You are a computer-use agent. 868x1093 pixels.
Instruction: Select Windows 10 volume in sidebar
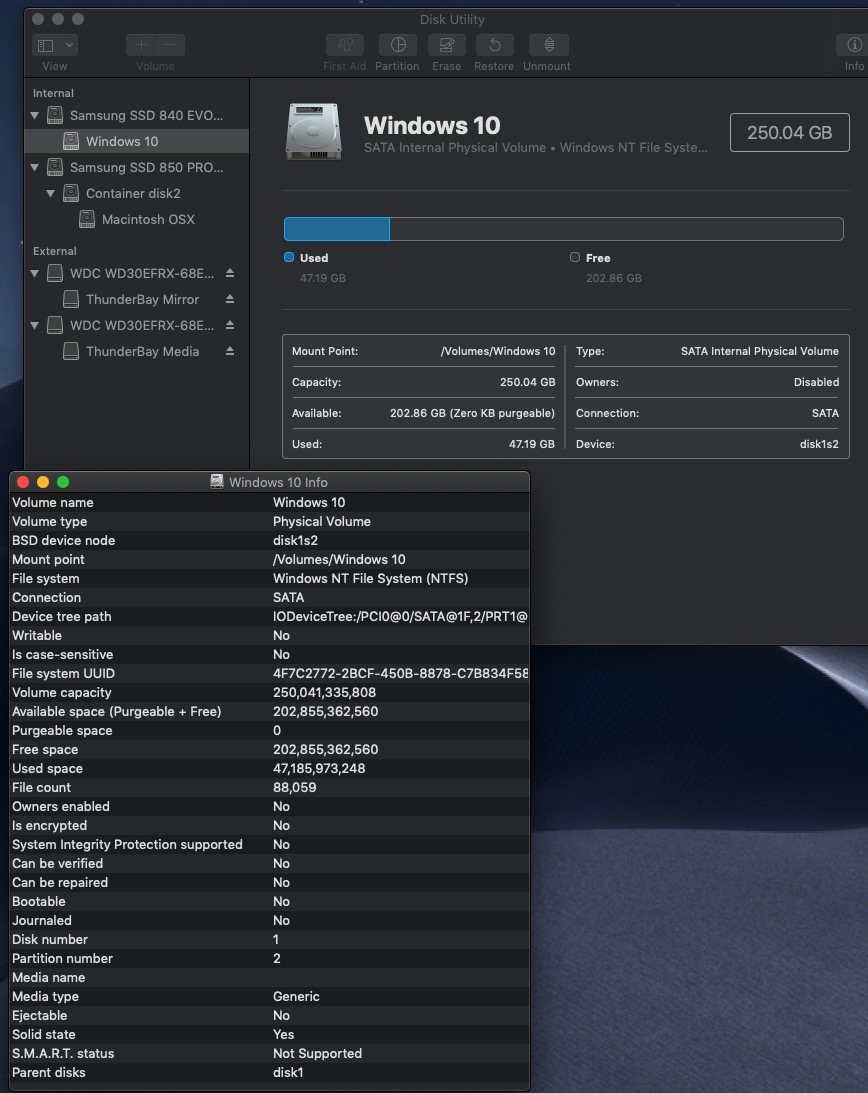pos(137,142)
